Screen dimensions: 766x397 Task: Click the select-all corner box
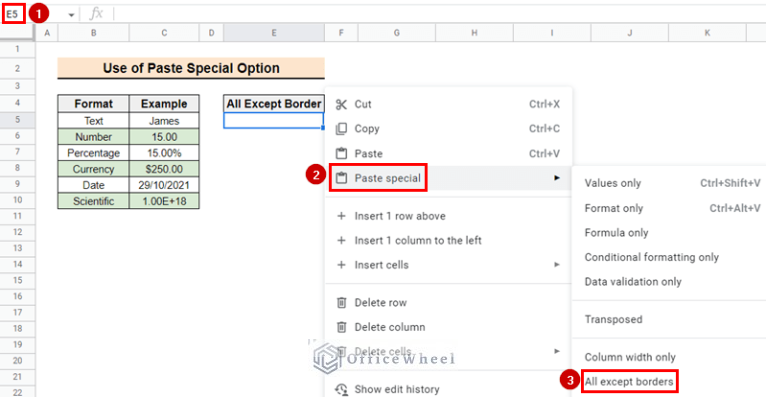(17, 32)
